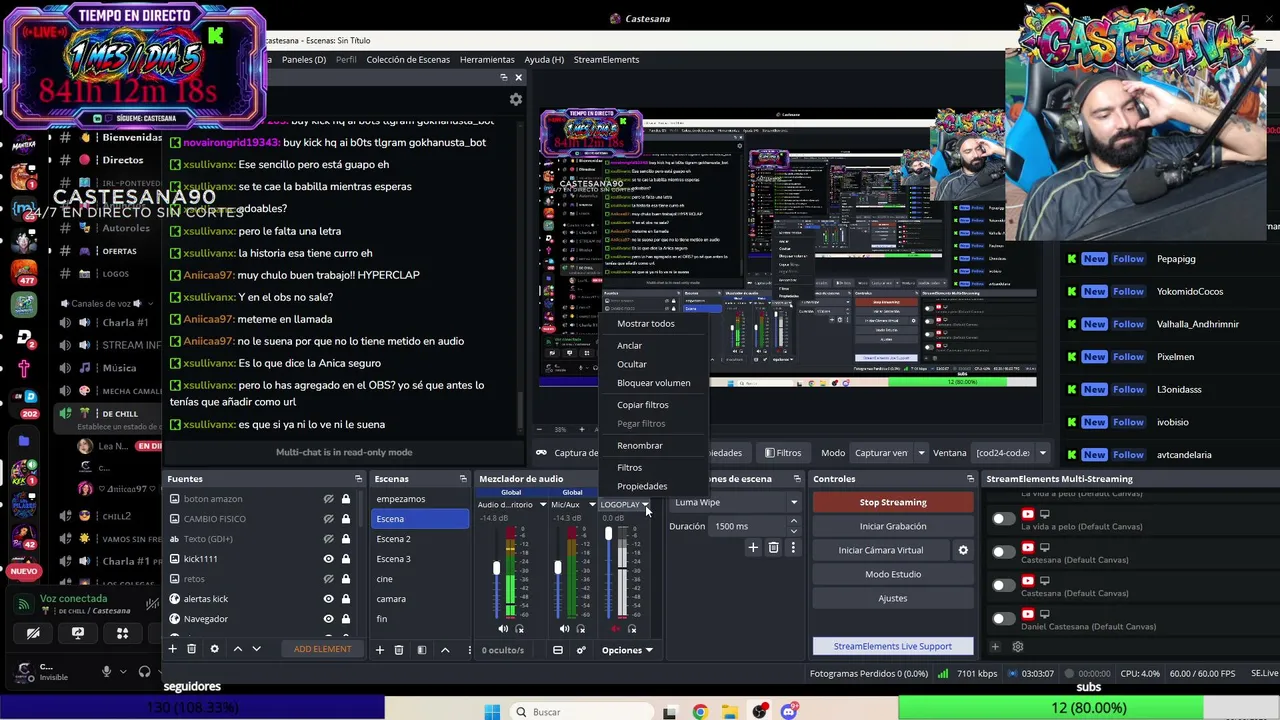The height and width of the screenshot is (720, 1280).
Task: Click the ADD ELEMENT button
Action: click(x=322, y=650)
